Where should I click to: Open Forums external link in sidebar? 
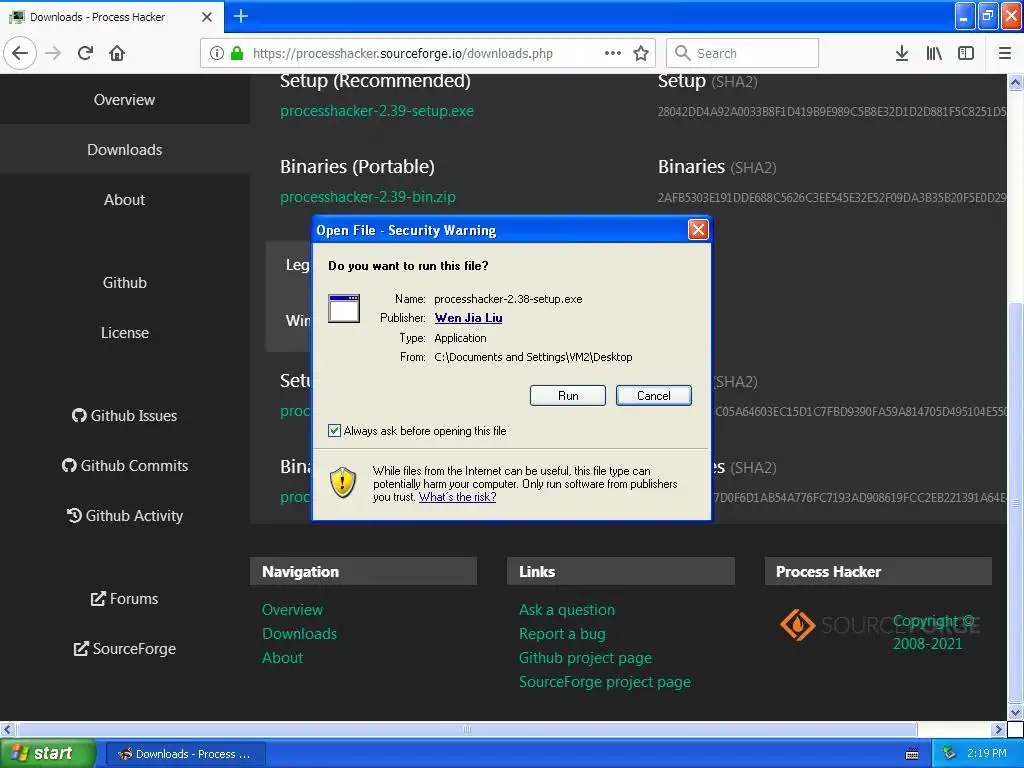click(x=124, y=599)
